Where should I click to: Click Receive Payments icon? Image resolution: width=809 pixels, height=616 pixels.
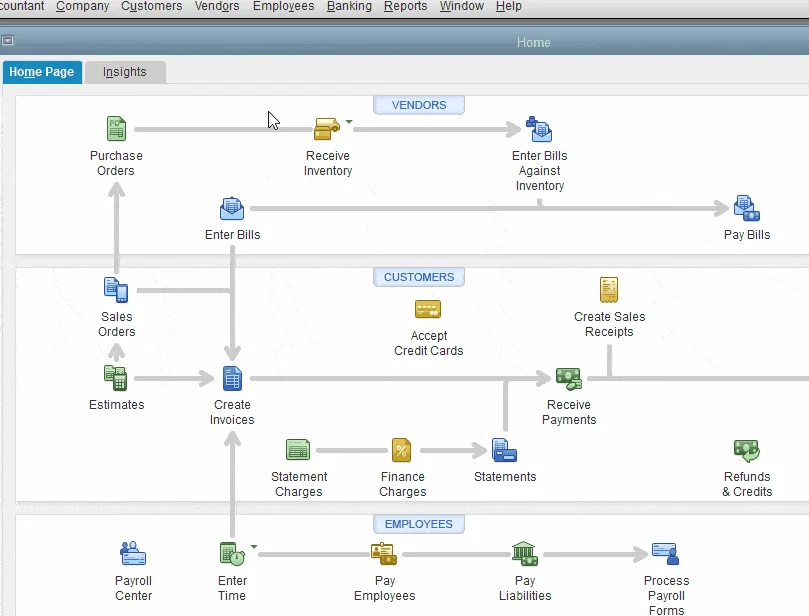point(569,378)
